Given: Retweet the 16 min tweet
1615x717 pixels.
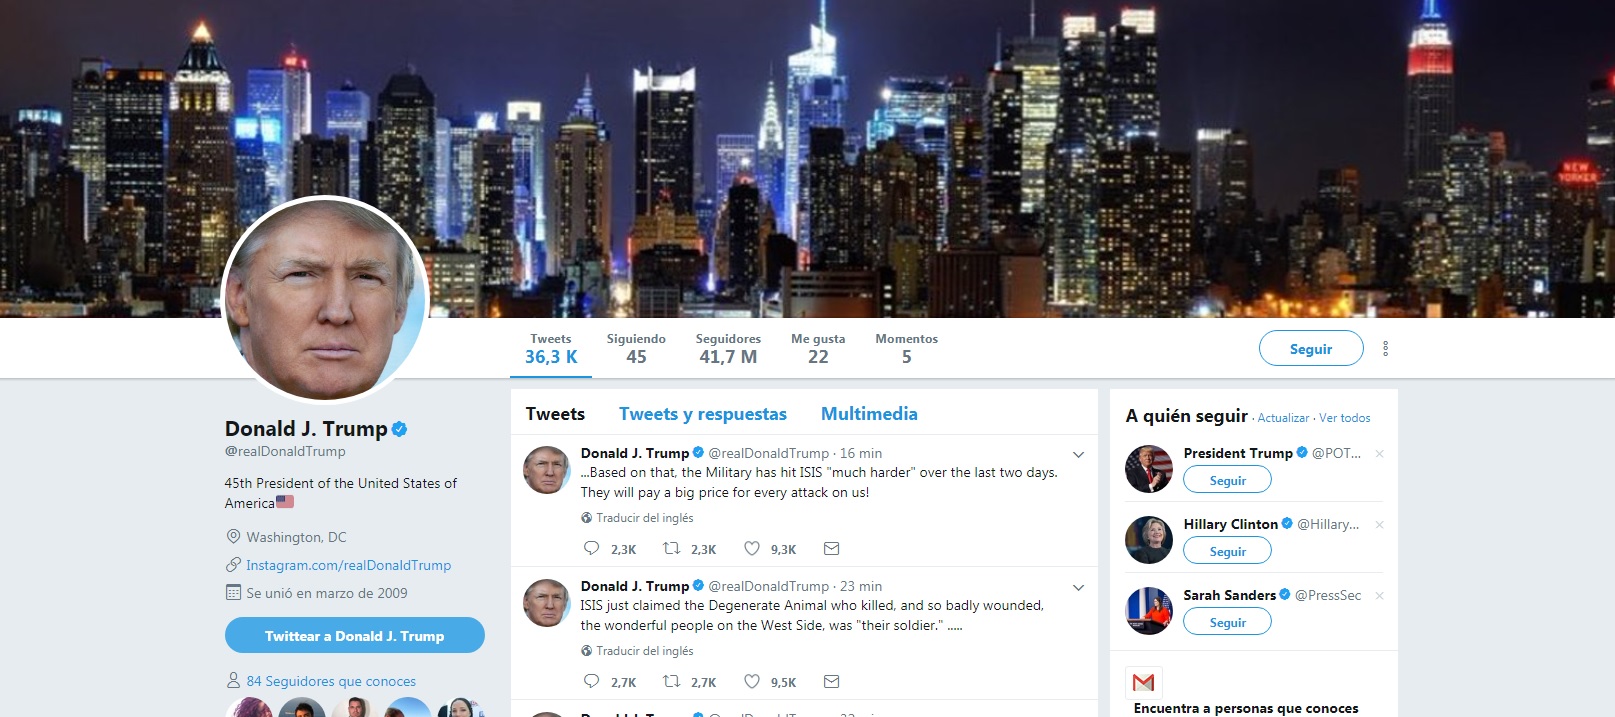Looking at the screenshot, I should point(672,548).
